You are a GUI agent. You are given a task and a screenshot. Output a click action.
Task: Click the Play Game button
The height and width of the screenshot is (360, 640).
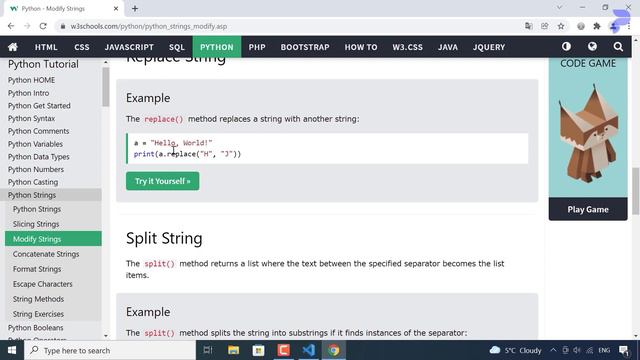point(588,209)
